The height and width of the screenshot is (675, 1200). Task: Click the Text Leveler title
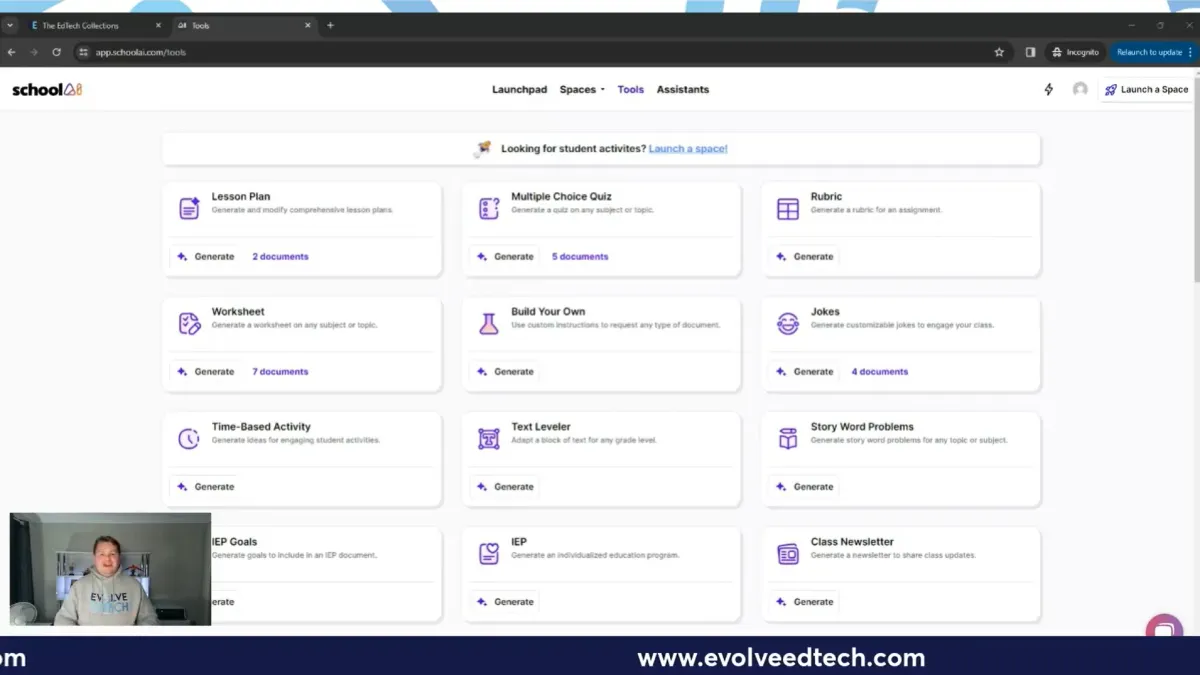(x=541, y=426)
